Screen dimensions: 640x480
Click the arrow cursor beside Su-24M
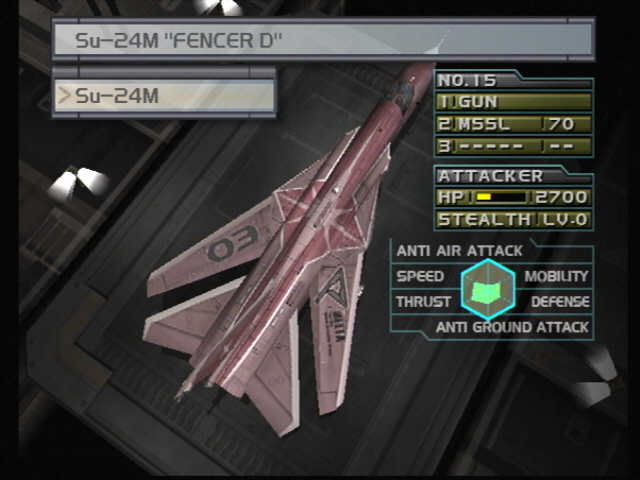point(64,96)
